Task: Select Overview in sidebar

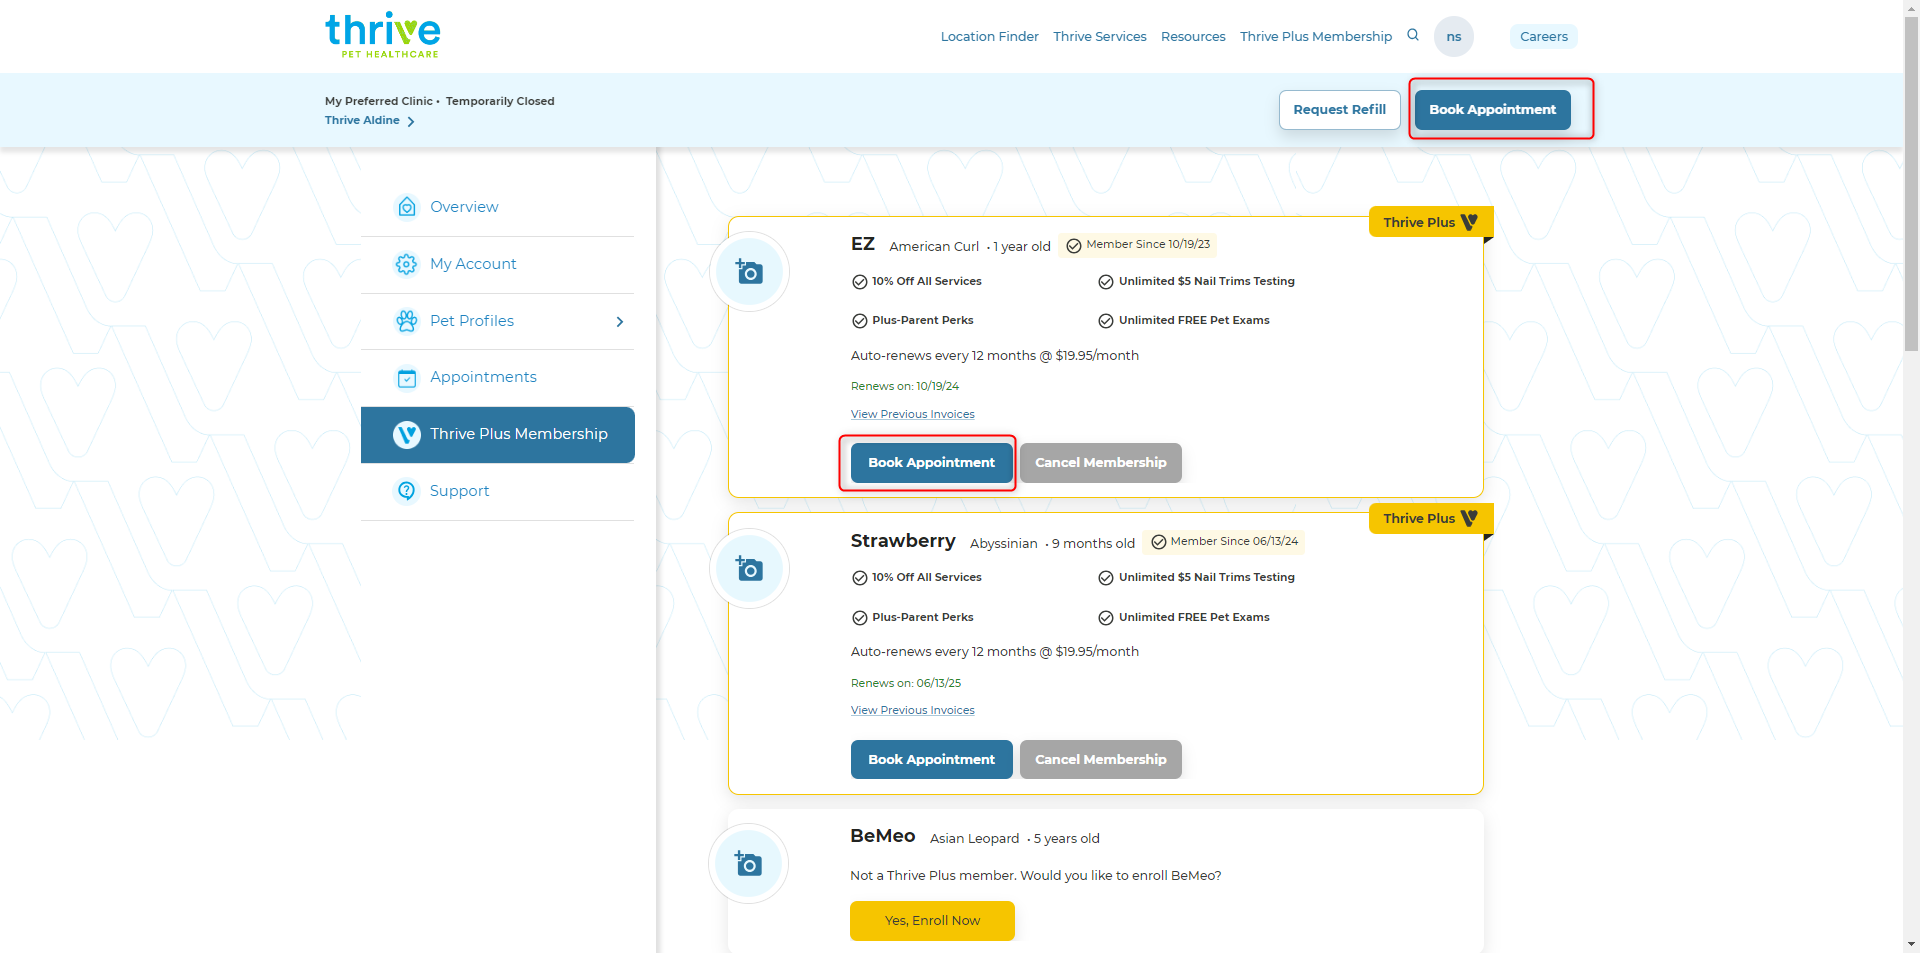Action: pyautogui.click(x=497, y=207)
